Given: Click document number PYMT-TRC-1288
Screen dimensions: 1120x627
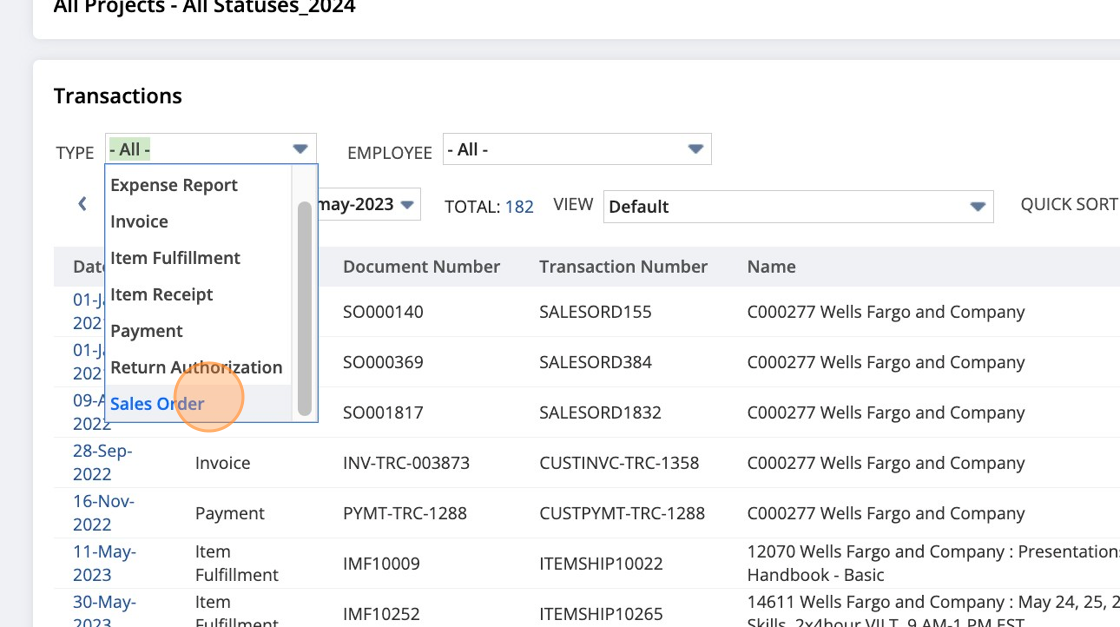Looking at the screenshot, I should [405, 513].
